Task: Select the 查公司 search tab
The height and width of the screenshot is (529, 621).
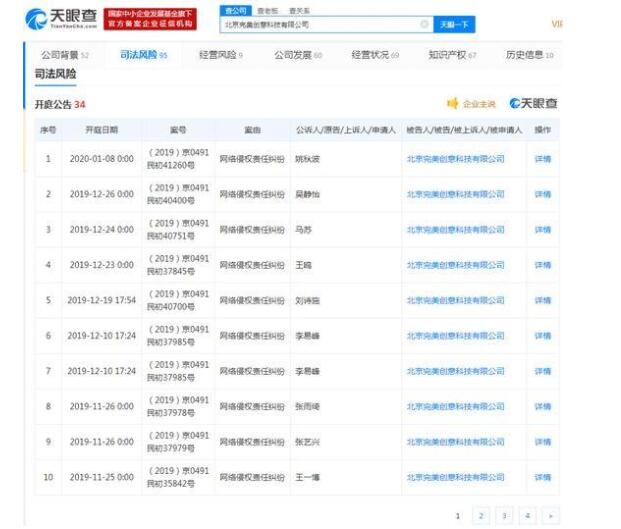Action: coord(236,11)
